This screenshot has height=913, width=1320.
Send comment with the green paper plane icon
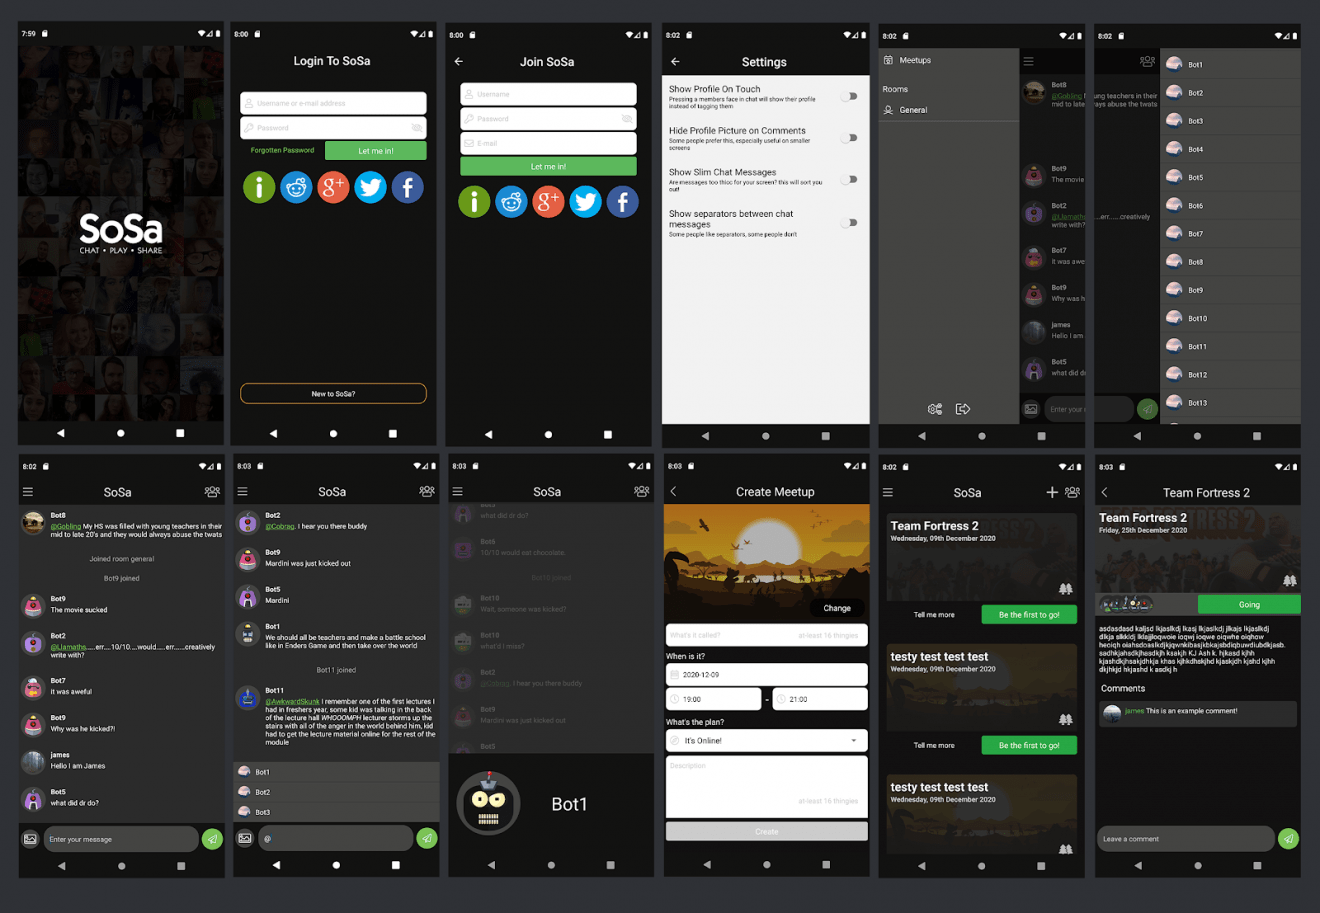(x=1288, y=839)
